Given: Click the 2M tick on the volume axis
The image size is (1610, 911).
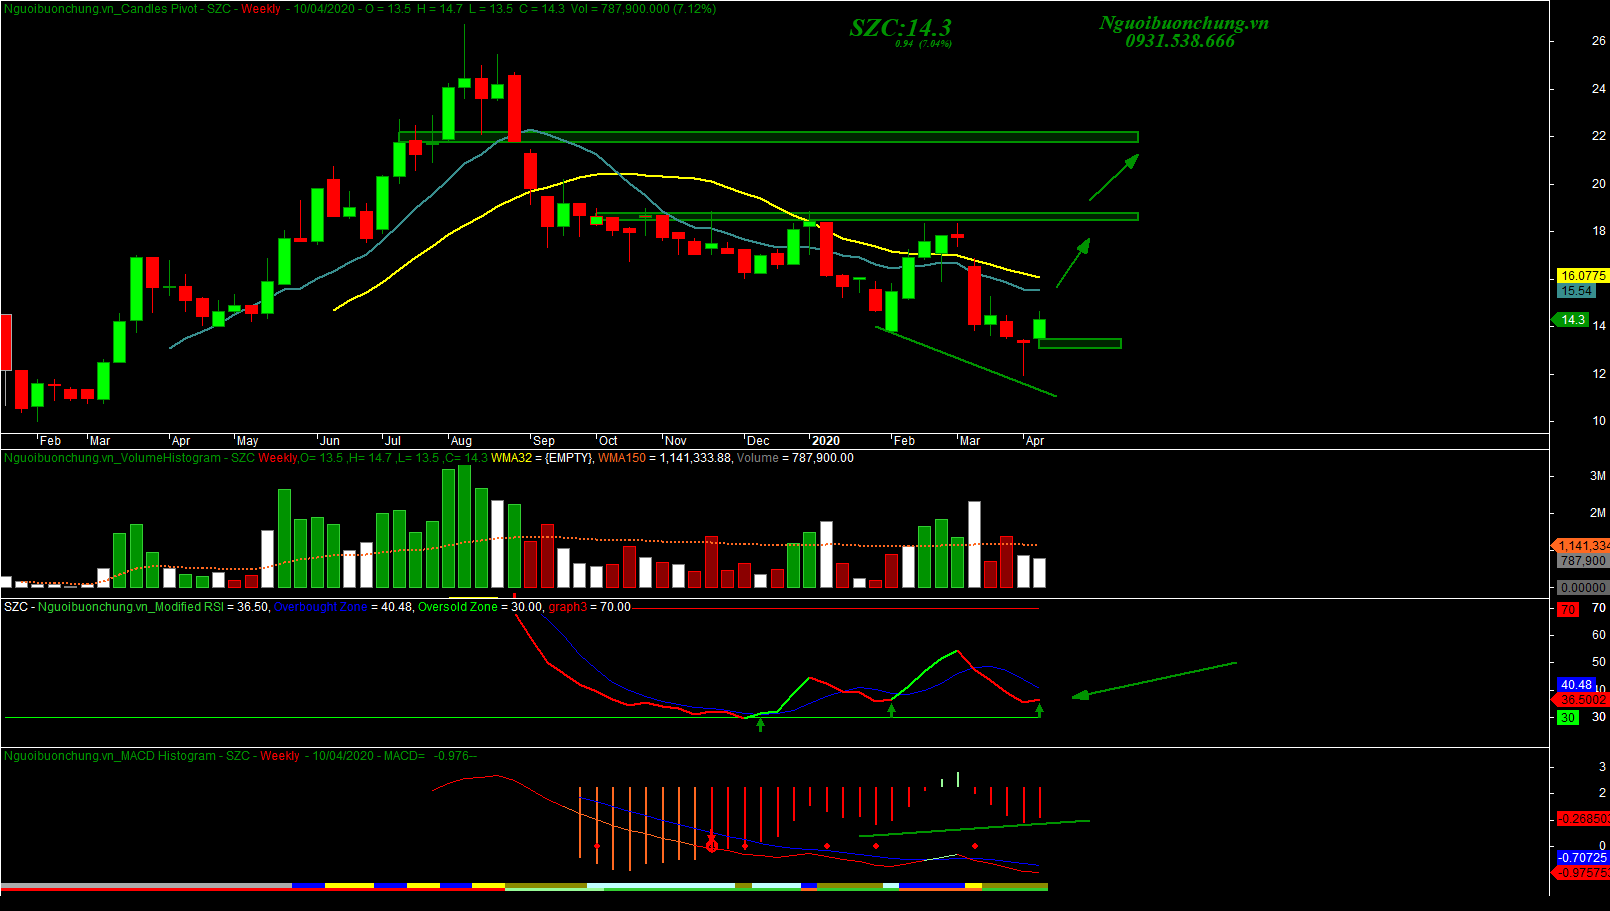Looking at the screenshot, I should pos(1597,513).
